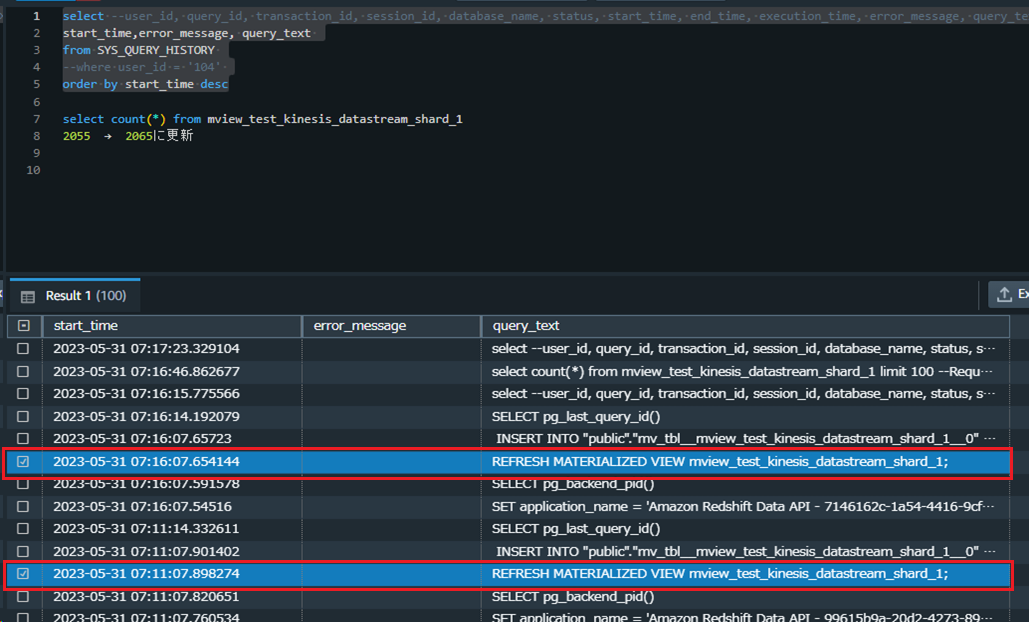Check the row starting 07:11:07.901402
Image resolution: width=1029 pixels, height=622 pixels.
tap(23, 551)
